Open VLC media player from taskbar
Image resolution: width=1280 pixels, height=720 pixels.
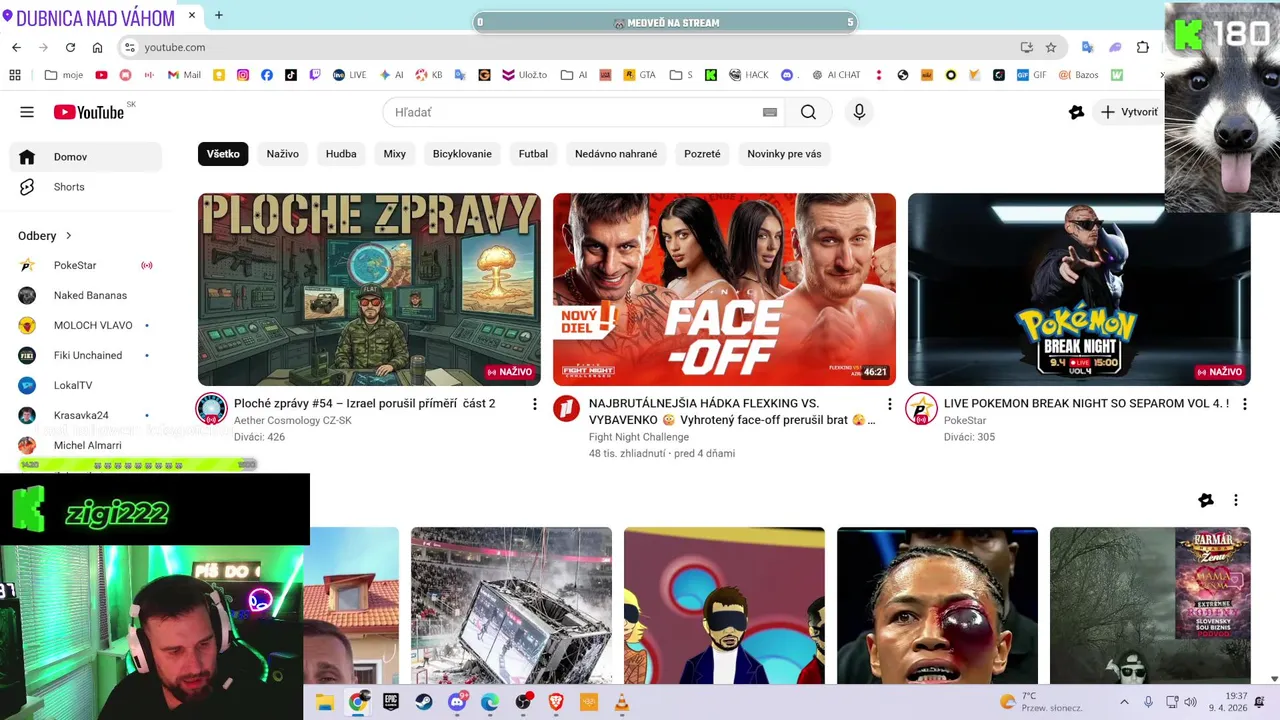622,702
